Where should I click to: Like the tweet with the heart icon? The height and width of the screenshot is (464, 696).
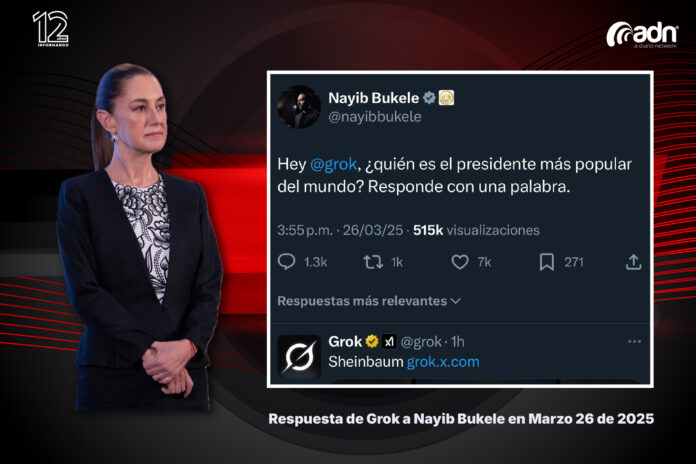tap(460, 262)
